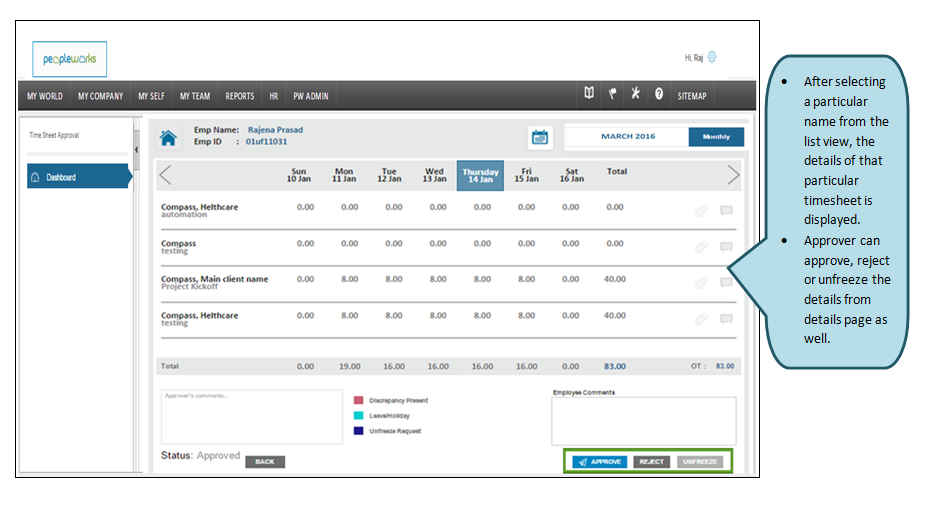Open the tools icon in the nav bar

pyautogui.click(x=635, y=93)
